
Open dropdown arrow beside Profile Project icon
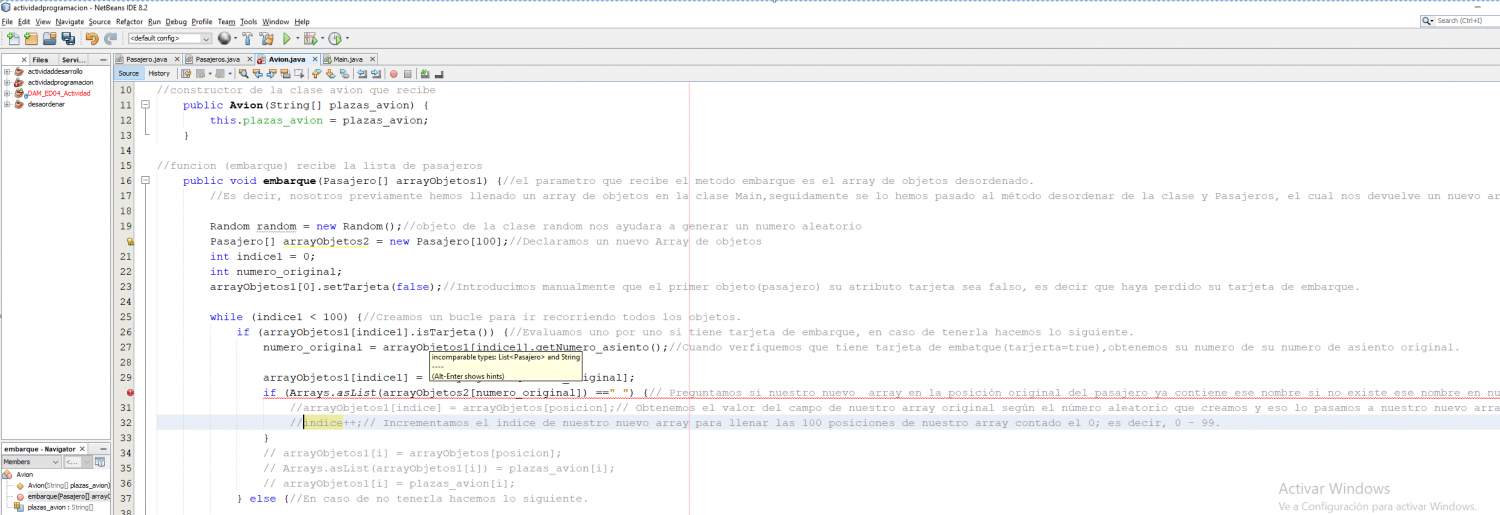[347, 38]
